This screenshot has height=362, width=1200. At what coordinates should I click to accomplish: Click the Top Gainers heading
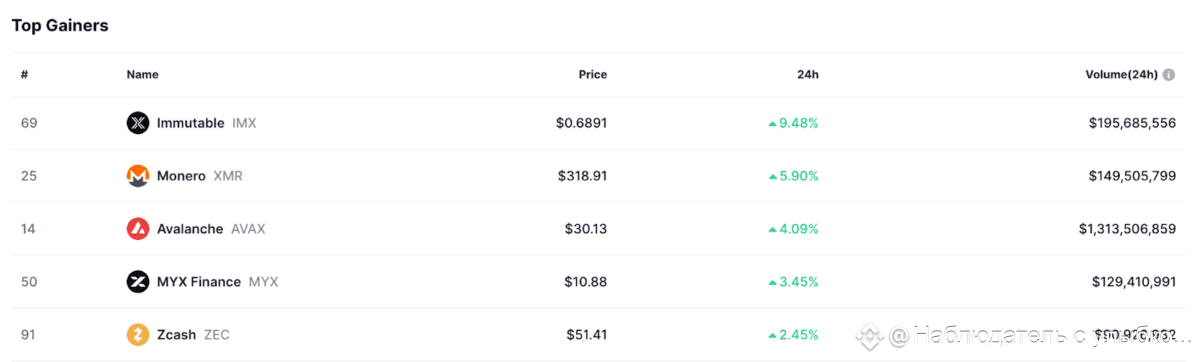pyautogui.click(x=60, y=25)
